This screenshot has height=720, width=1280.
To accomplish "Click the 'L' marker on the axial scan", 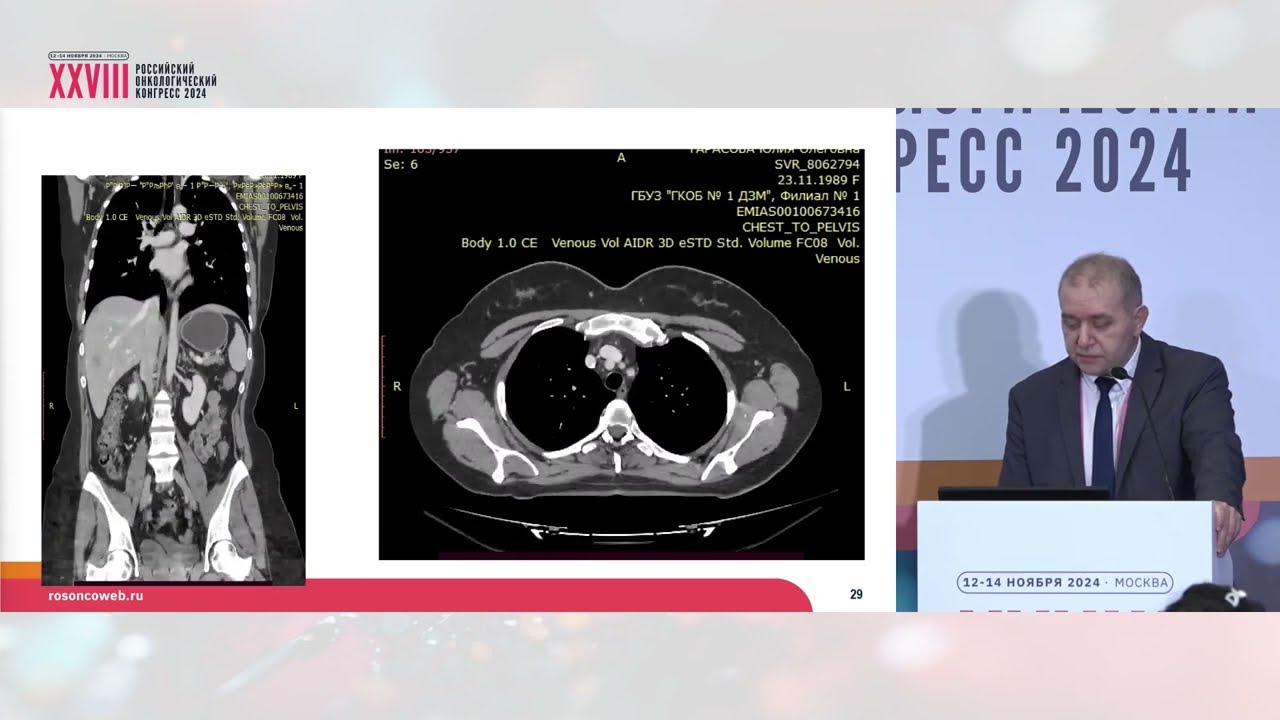I will tap(847, 387).
